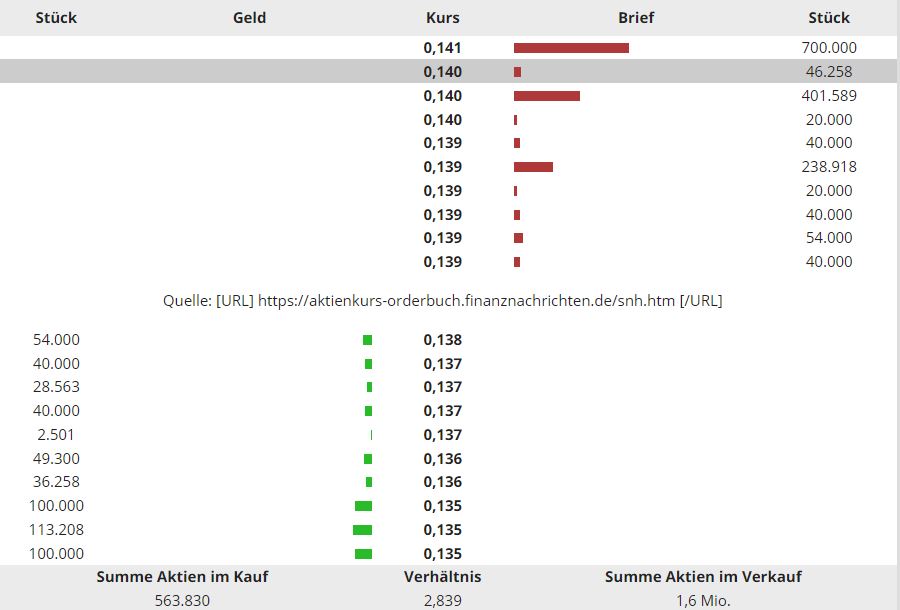Click the Kurs column header
Viewport: 900px width, 610px height.
[442, 17]
